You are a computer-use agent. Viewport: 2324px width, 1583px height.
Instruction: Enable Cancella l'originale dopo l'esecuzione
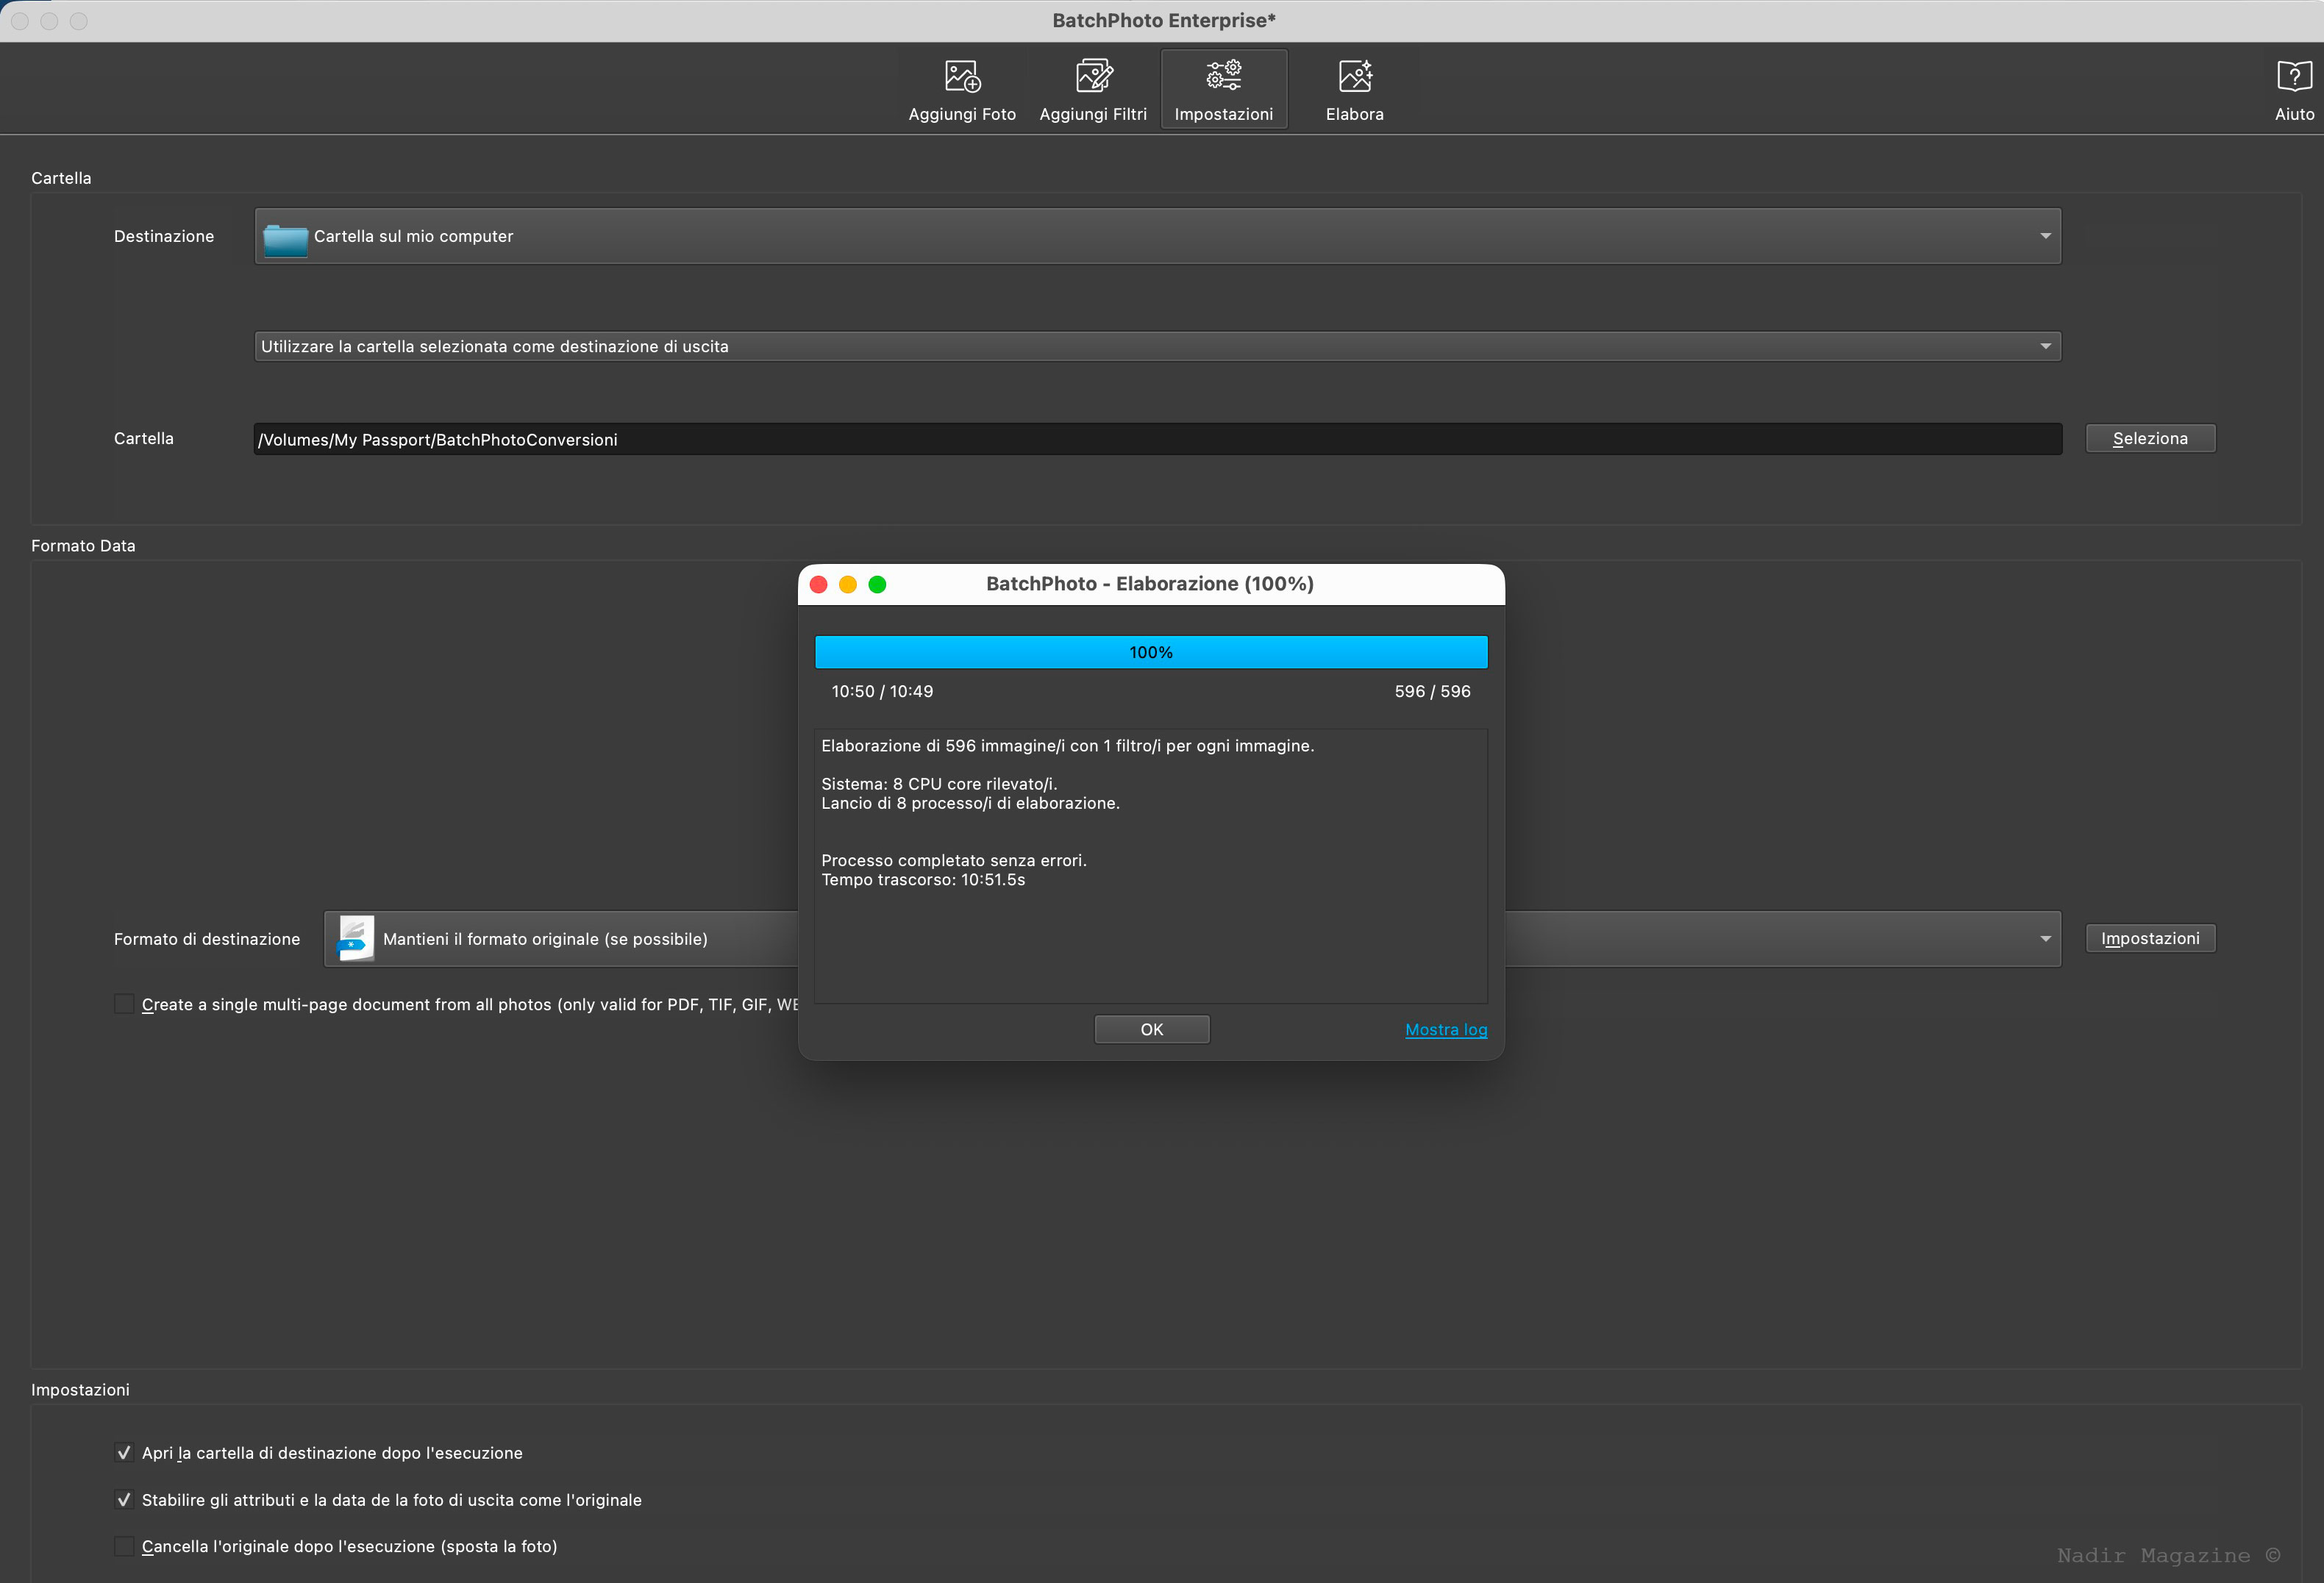pos(124,1546)
